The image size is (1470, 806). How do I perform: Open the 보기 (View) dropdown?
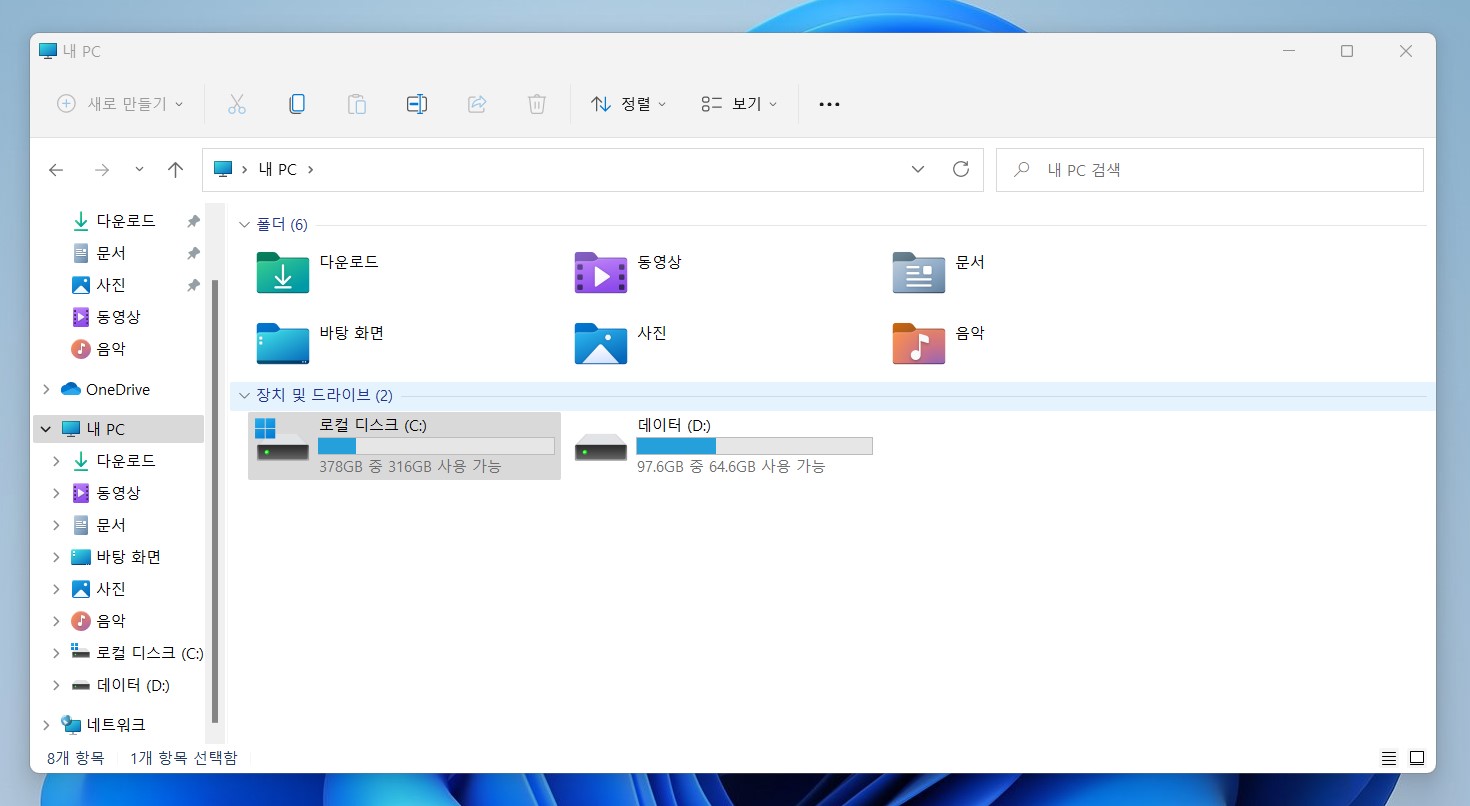[737, 103]
